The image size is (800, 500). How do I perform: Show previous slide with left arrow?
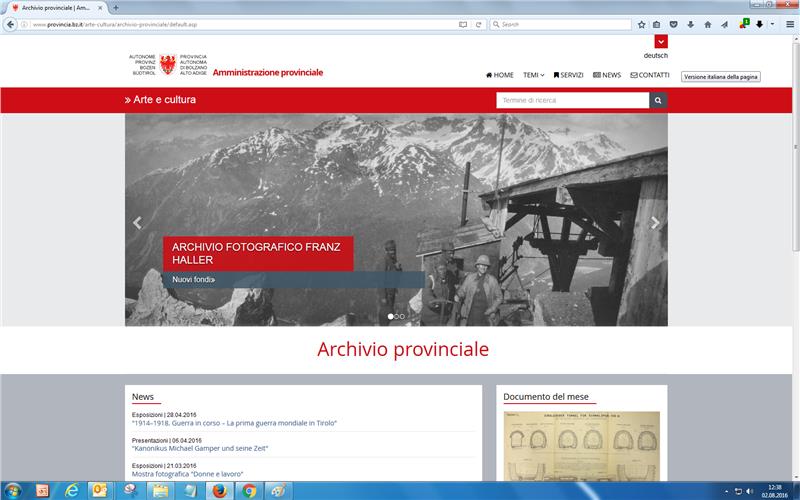point(137,223)
